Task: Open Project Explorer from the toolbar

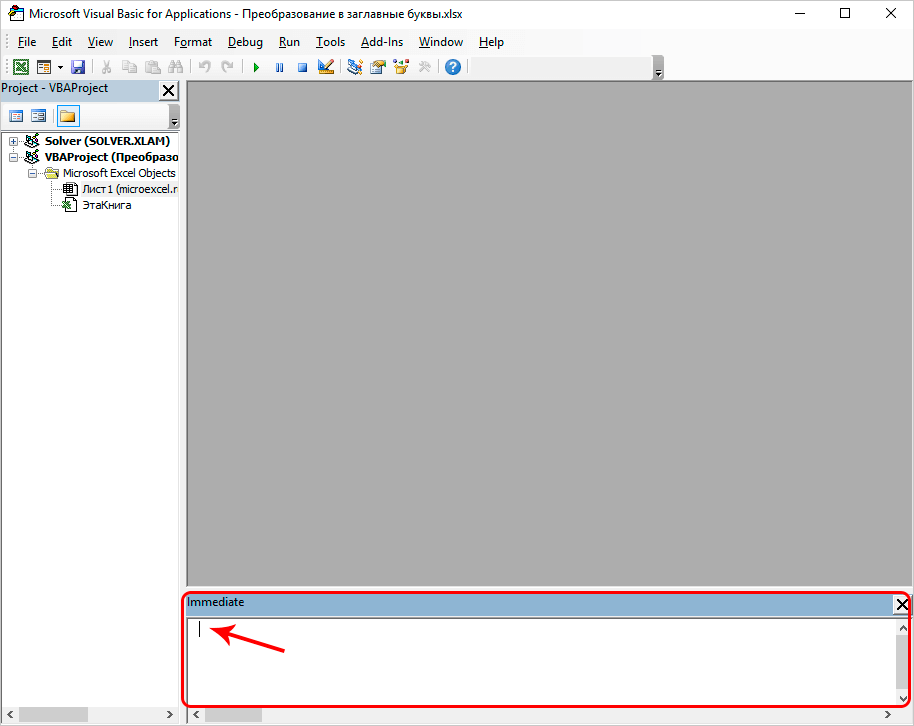Action: (354, 67)
